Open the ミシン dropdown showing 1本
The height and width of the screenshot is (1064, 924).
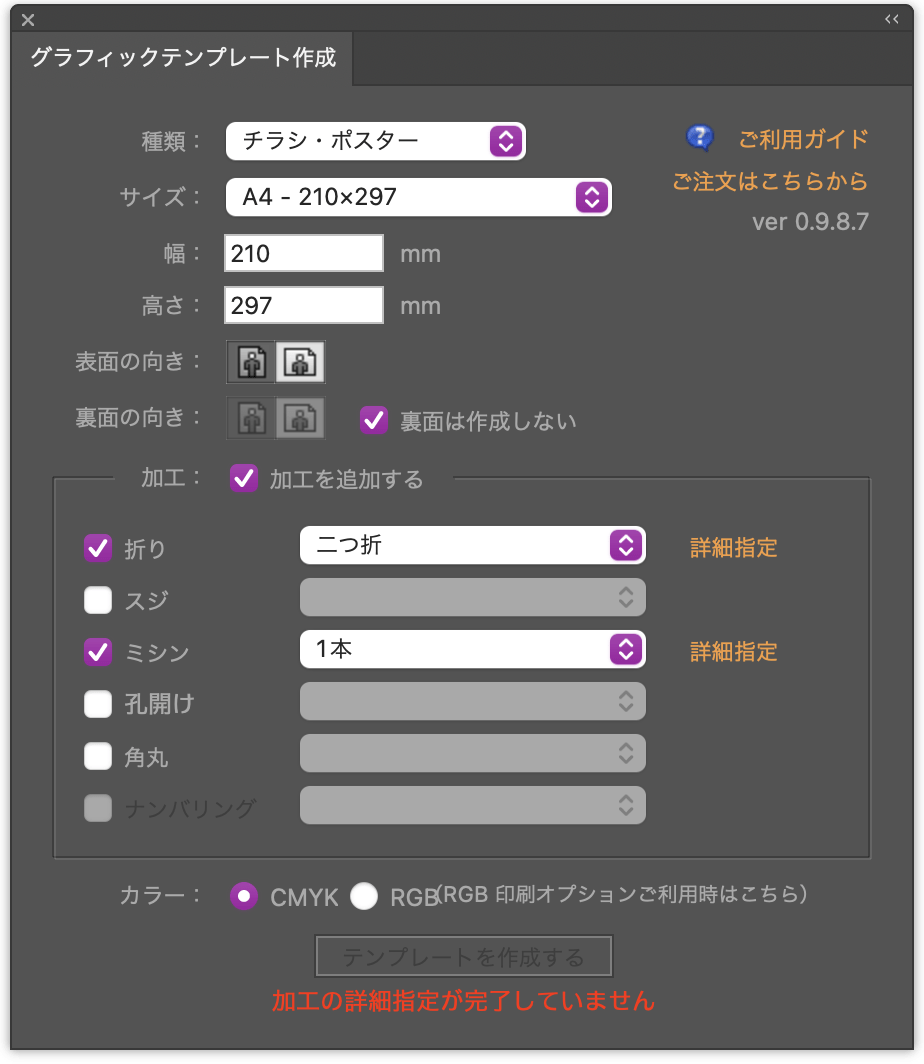pyautogui.click(x=472, y=649)
